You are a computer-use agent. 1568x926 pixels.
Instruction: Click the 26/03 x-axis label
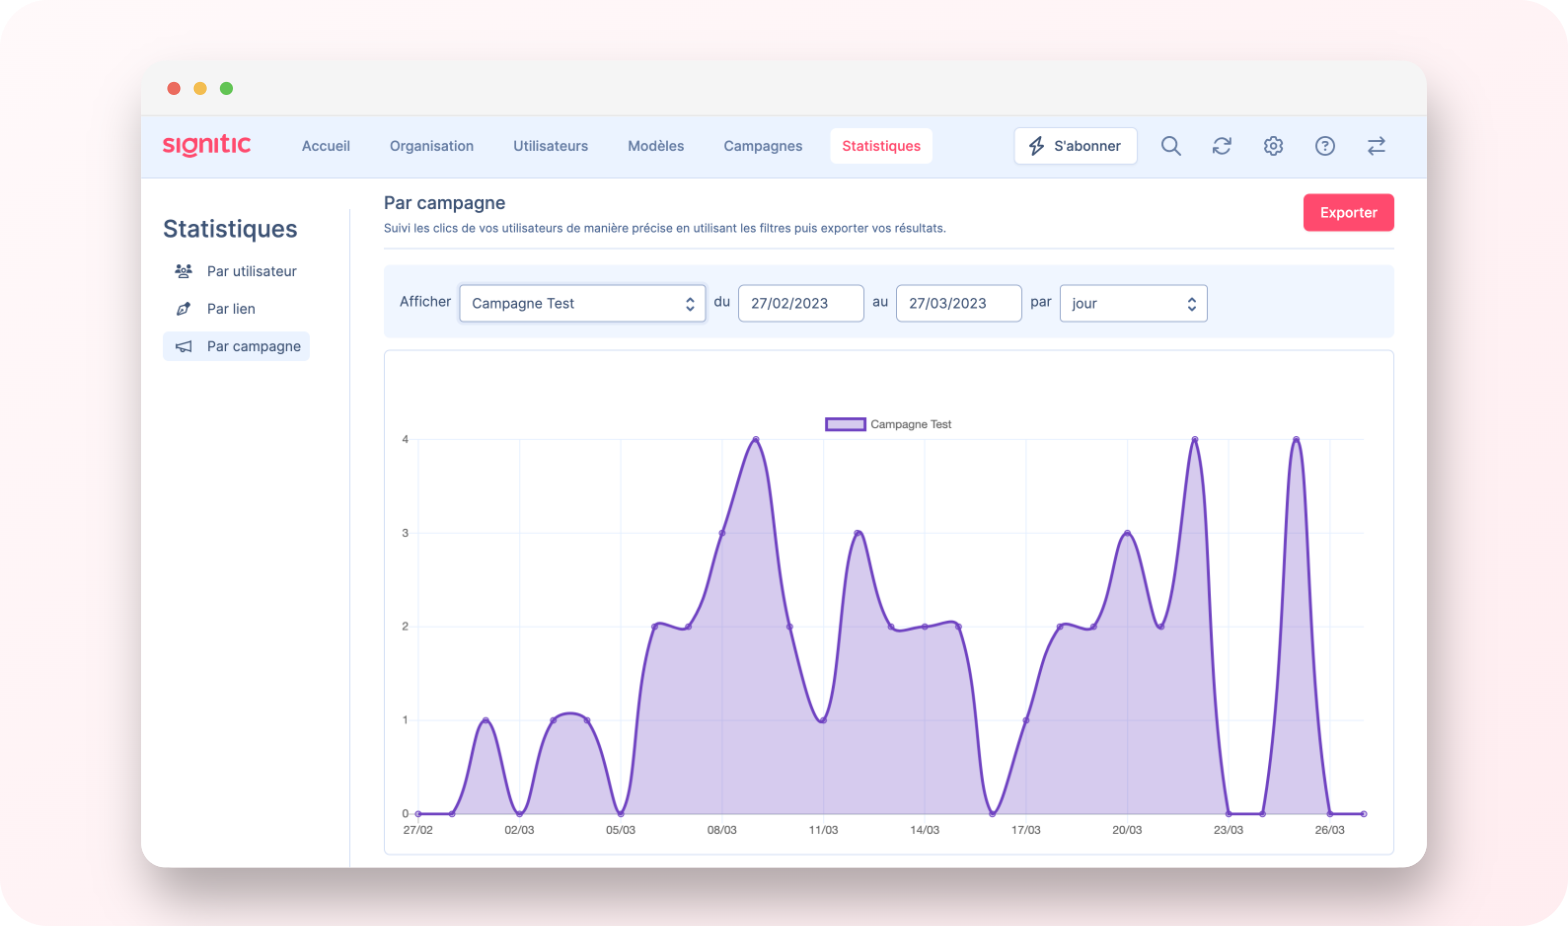1330,830
